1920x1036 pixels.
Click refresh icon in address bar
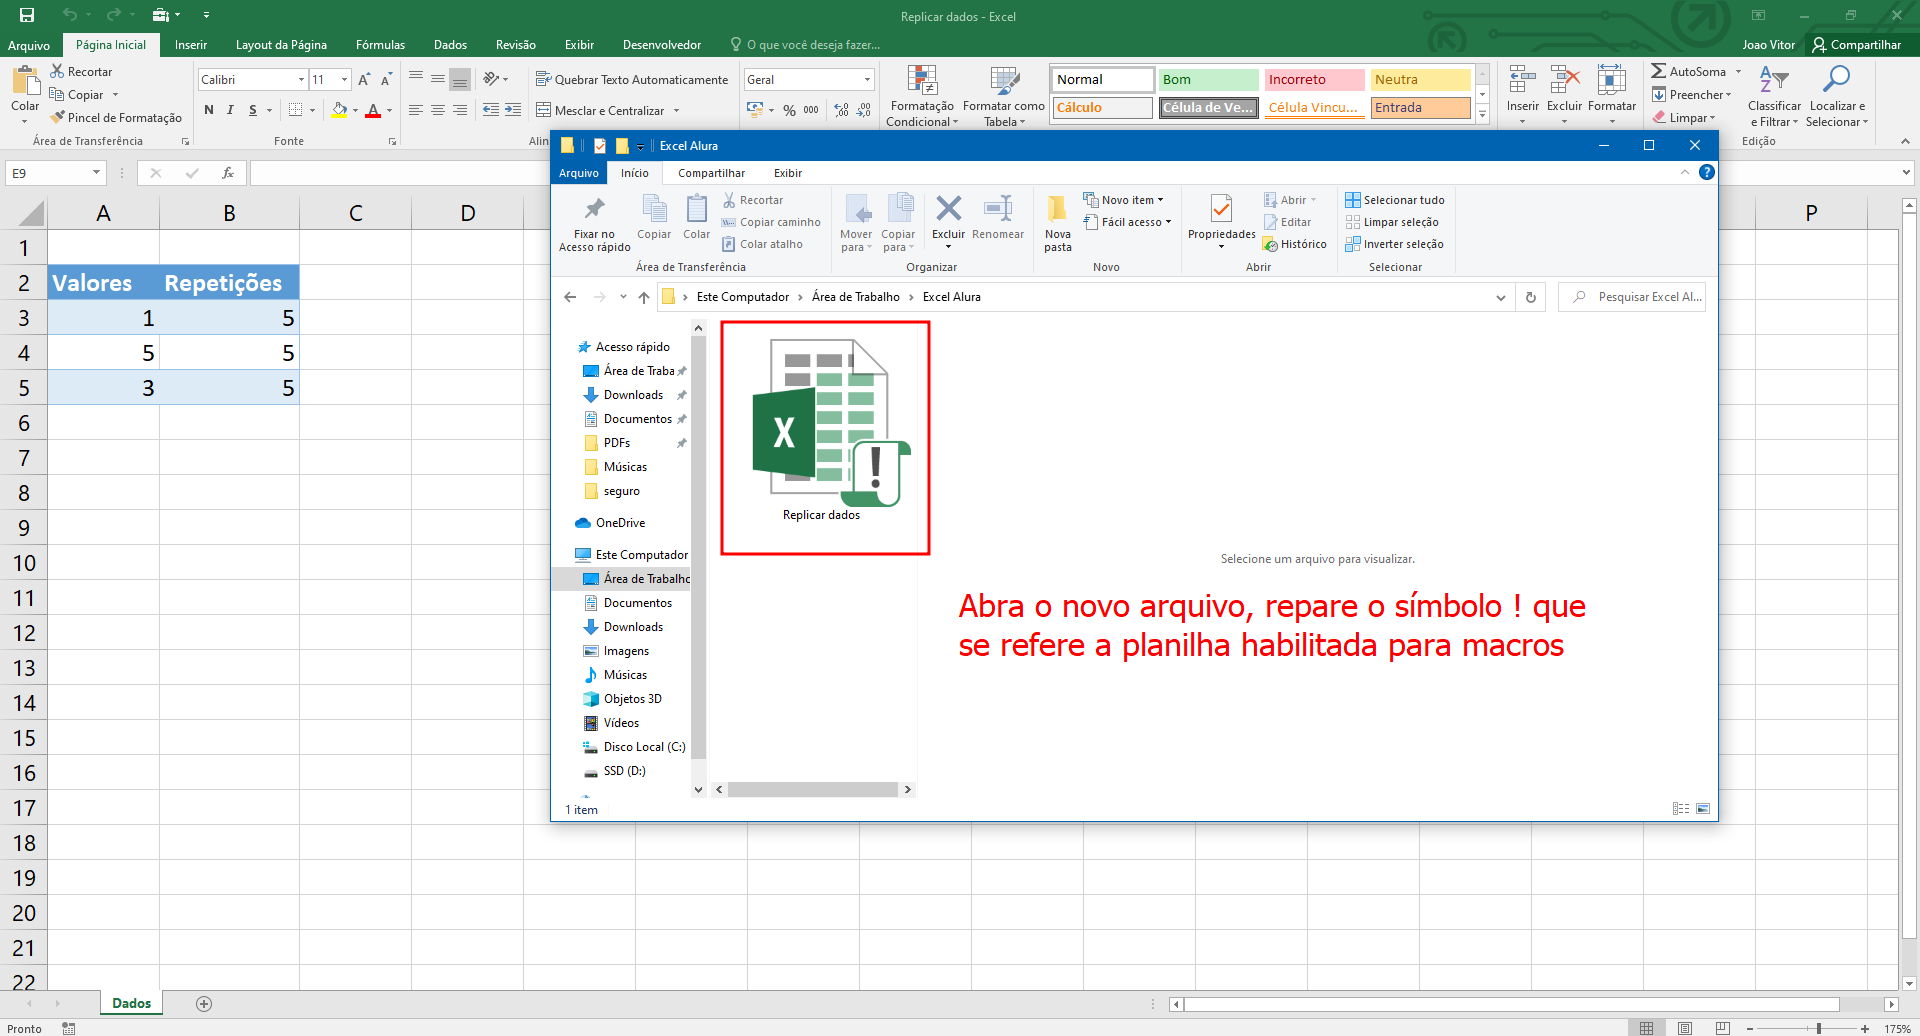tap(1530, 297)
